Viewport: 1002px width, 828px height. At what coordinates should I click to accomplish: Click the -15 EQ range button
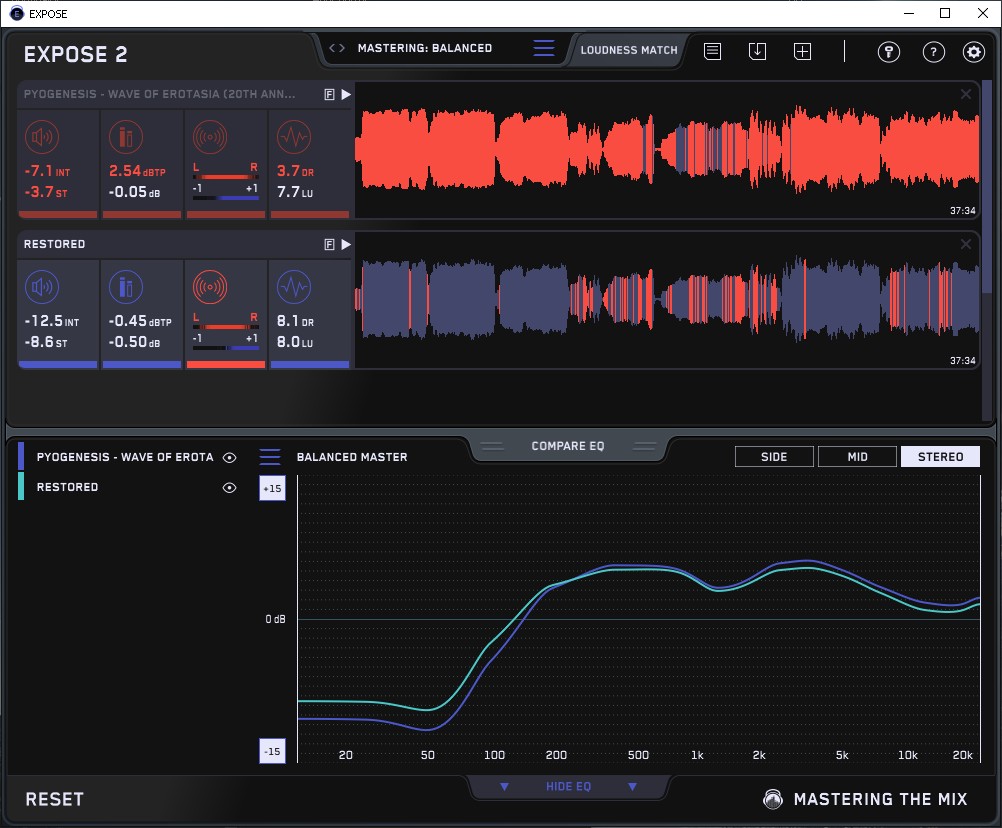272,751
